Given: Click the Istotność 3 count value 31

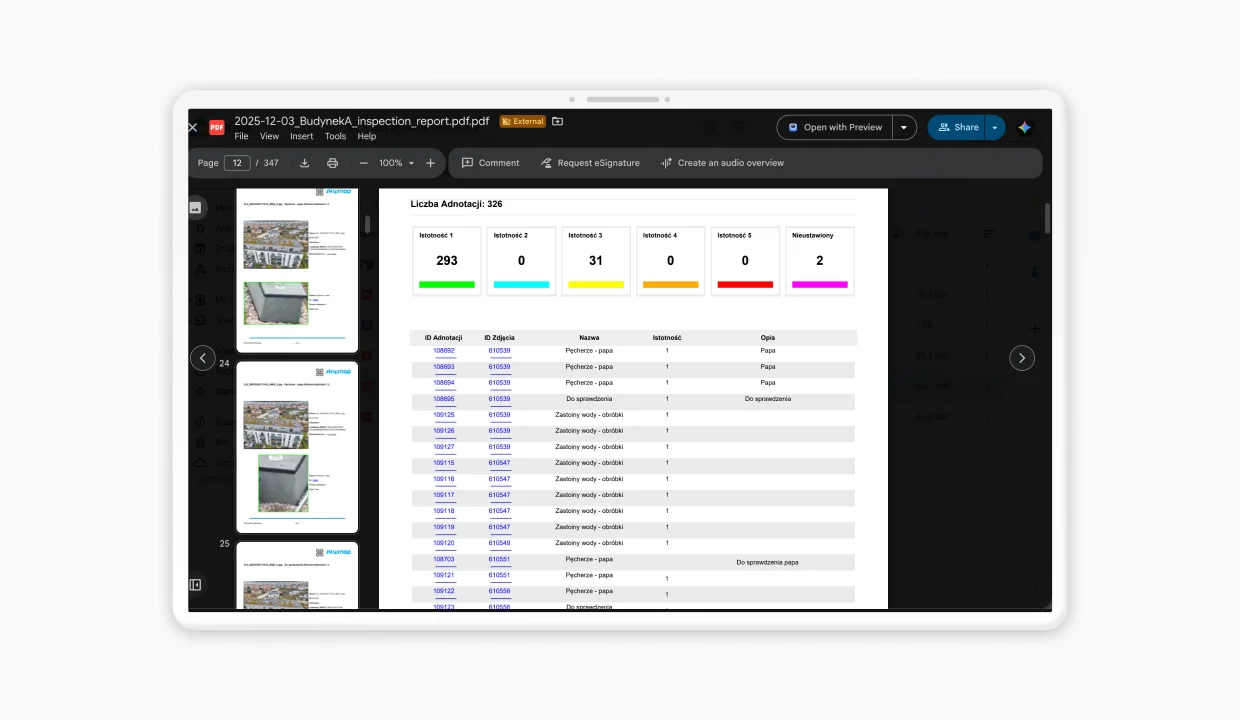Looking at the screenshot, I should pyautogui.click(x=596, y=260).
